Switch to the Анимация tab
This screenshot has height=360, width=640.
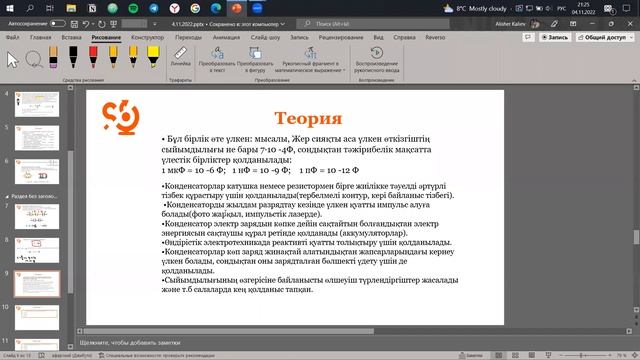tap(226, 37)
